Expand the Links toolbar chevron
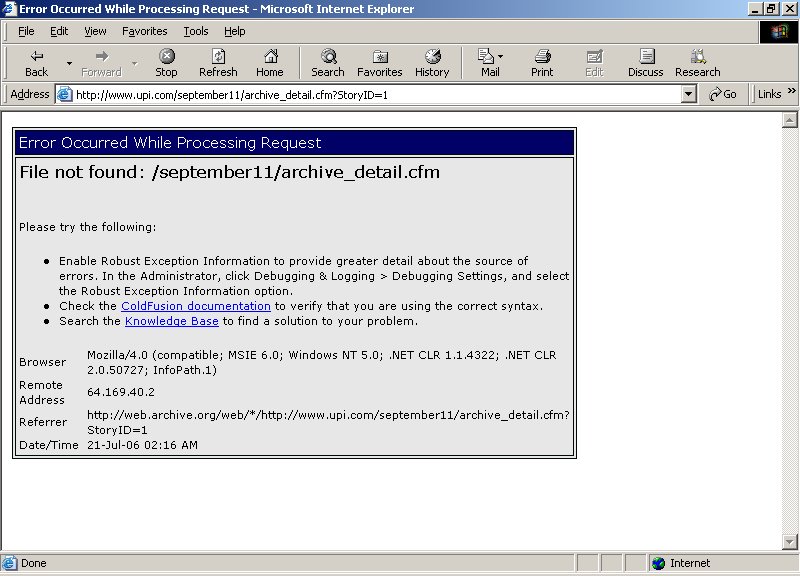The image size is (800, 576). coord(791,91)
